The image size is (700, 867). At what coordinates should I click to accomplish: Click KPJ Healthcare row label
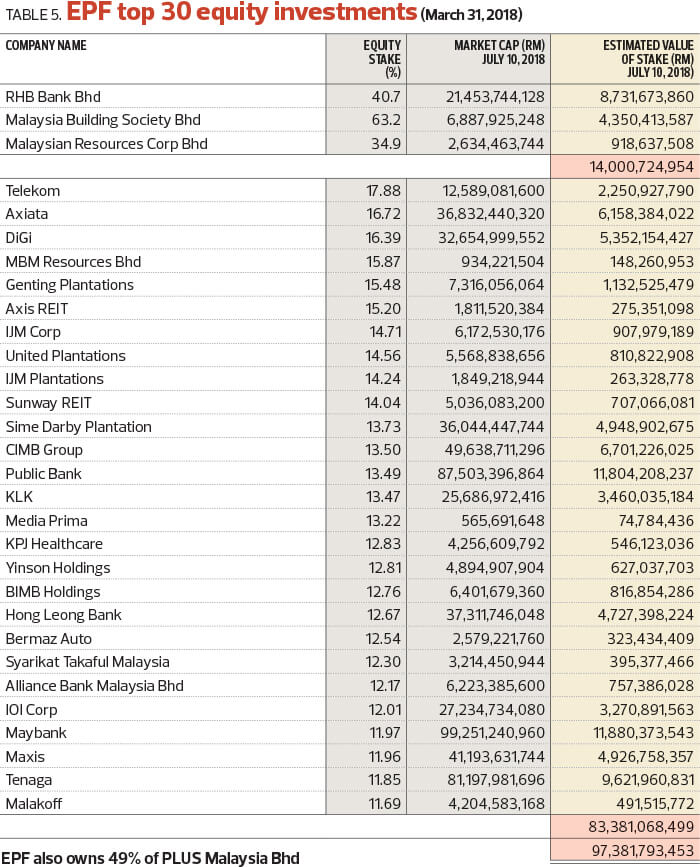click(x=54, y=544)
